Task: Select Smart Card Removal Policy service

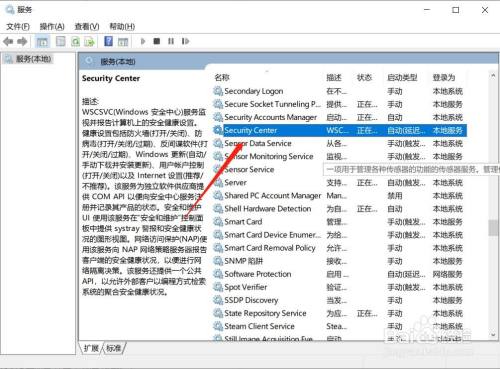Action: point(340,248)
